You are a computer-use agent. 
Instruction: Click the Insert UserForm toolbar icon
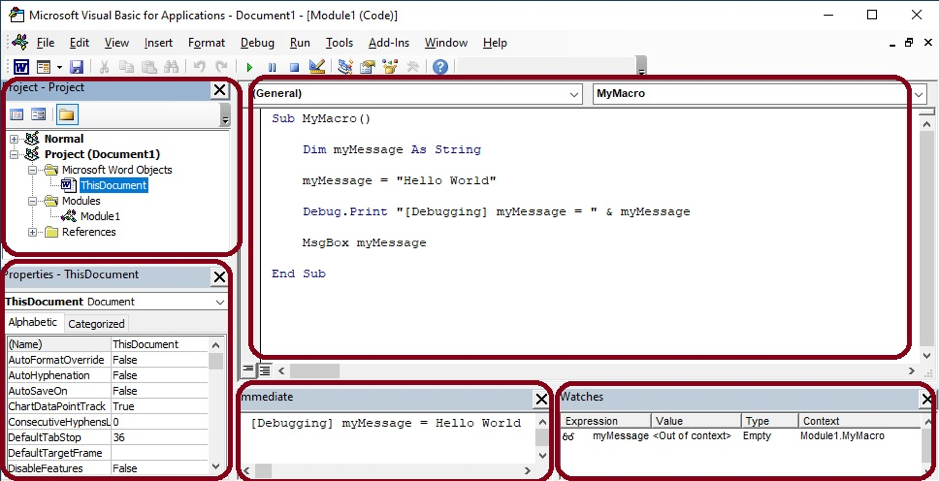pos(43,66)
